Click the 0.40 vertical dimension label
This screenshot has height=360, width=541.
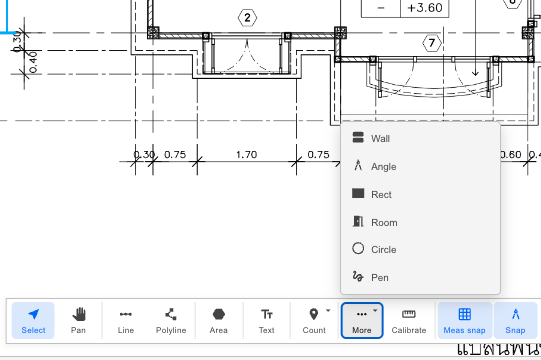pos(33,62)
